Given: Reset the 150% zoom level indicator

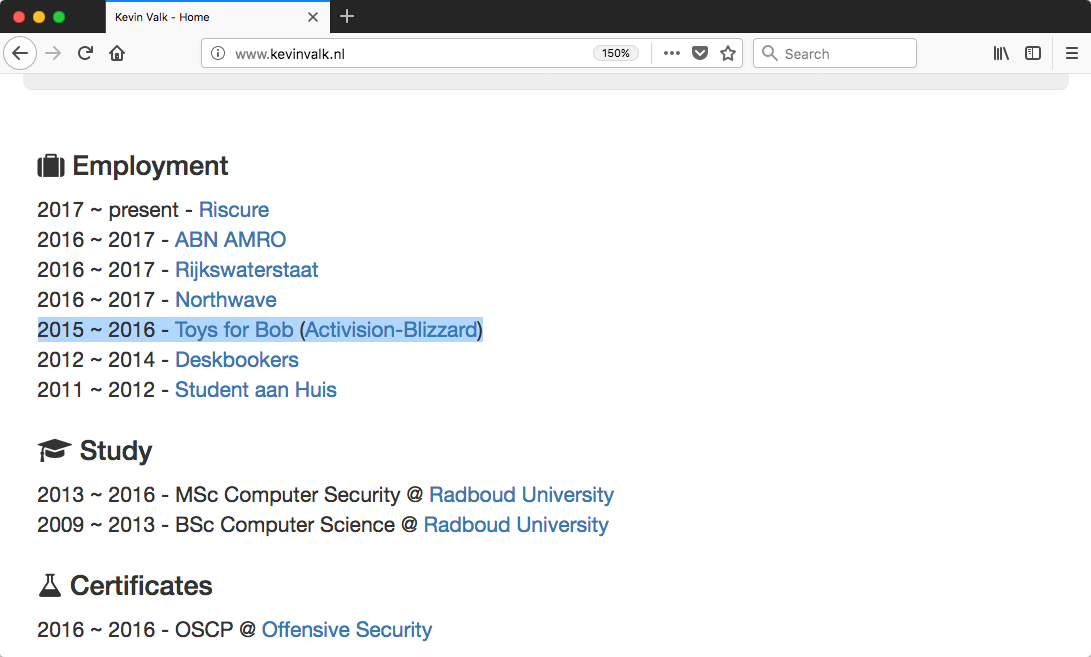Looking at the screenshot, I should (615, 54).
